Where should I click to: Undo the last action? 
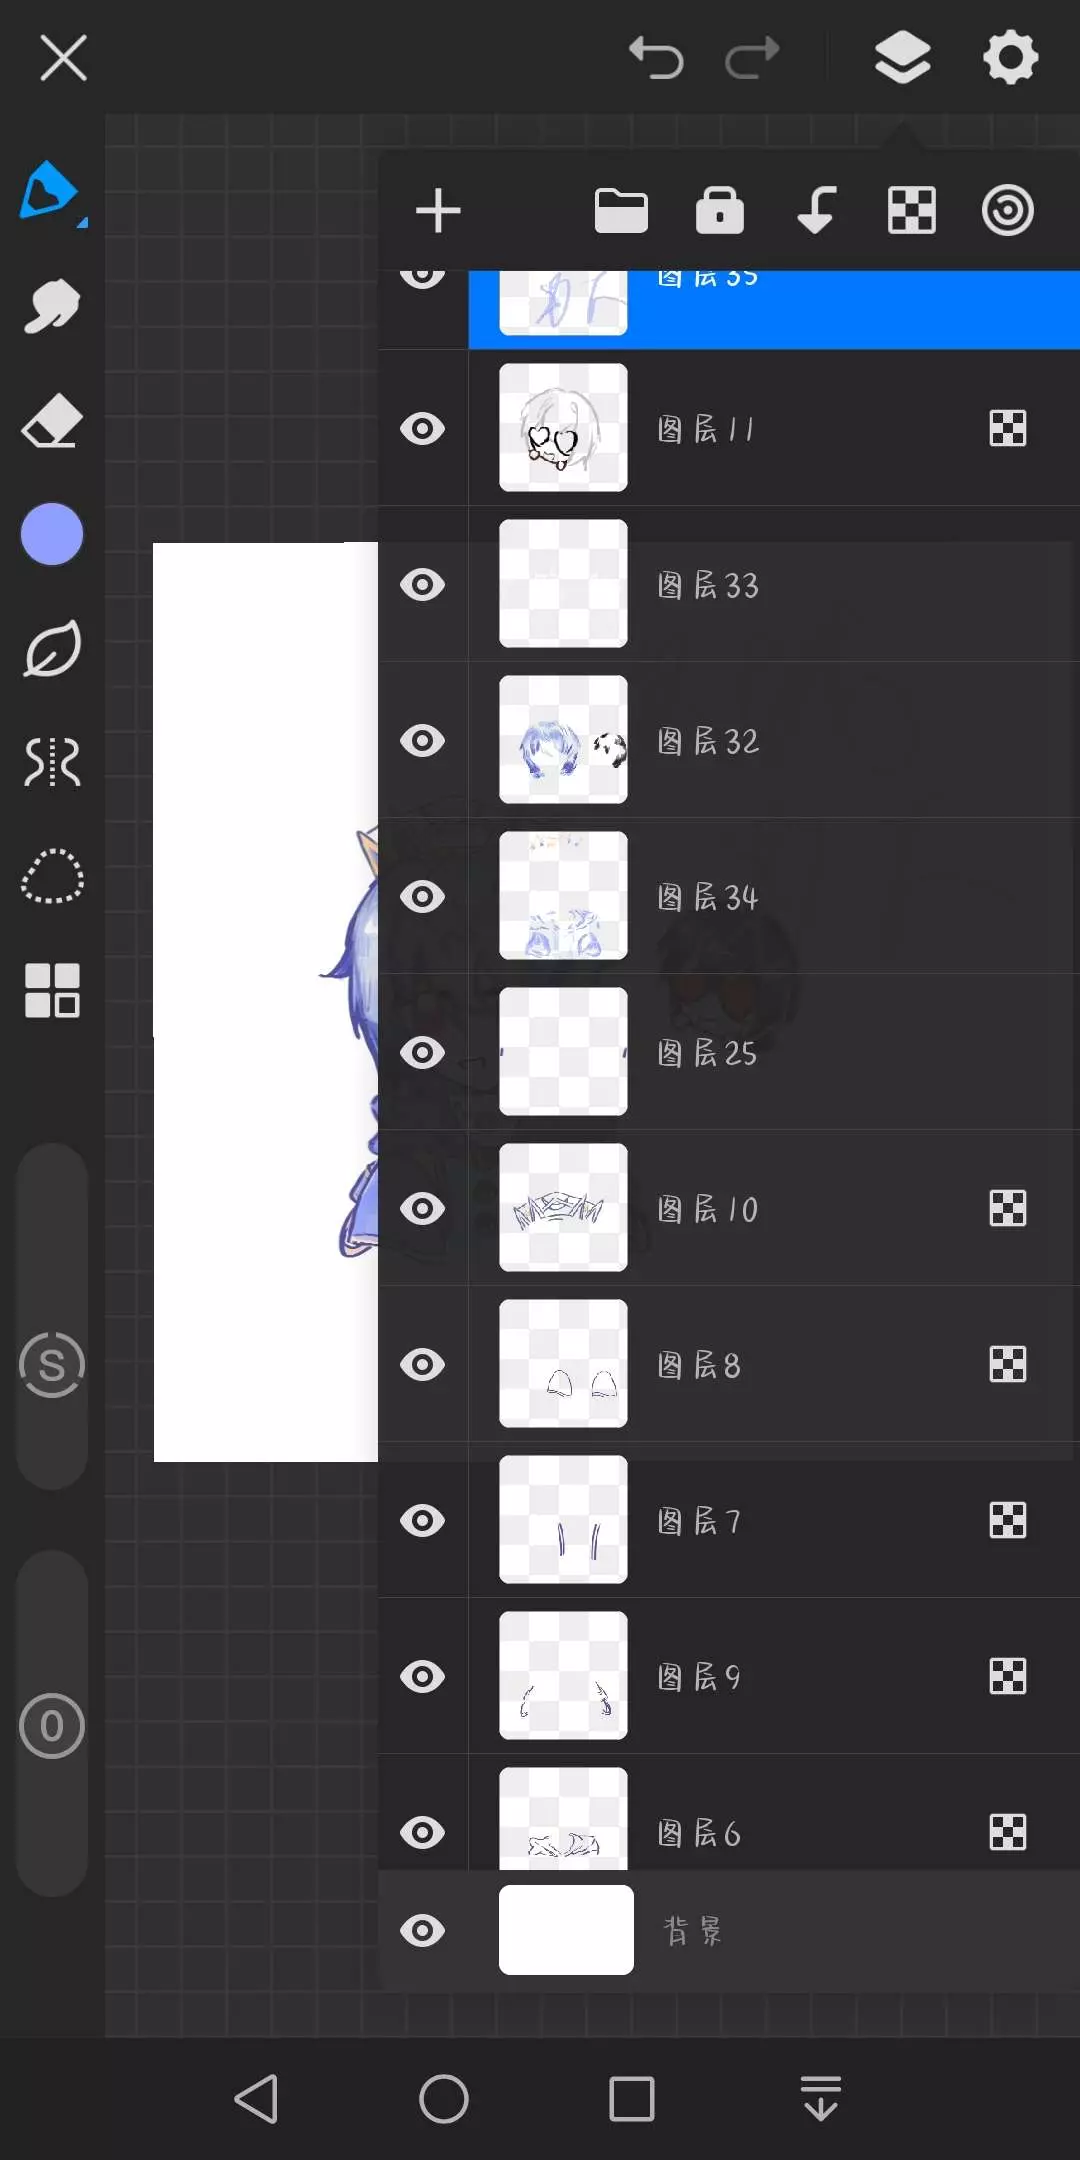656,58
